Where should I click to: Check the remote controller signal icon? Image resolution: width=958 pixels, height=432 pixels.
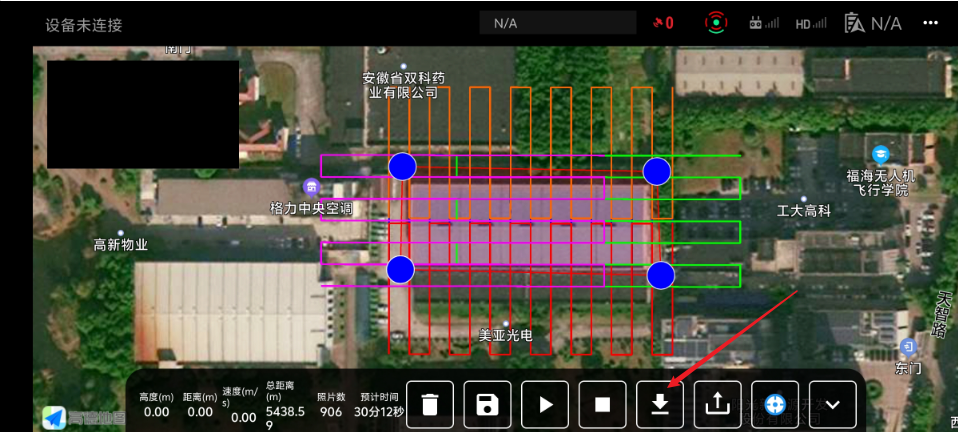click(764, 23)
